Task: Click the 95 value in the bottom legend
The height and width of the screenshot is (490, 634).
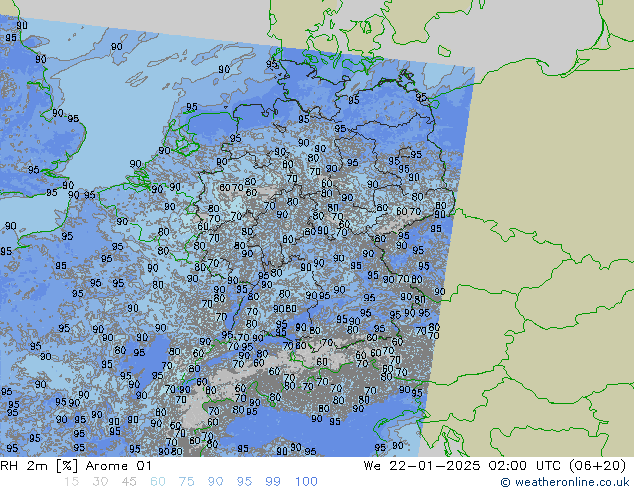Action: click(x=244, y=482)
